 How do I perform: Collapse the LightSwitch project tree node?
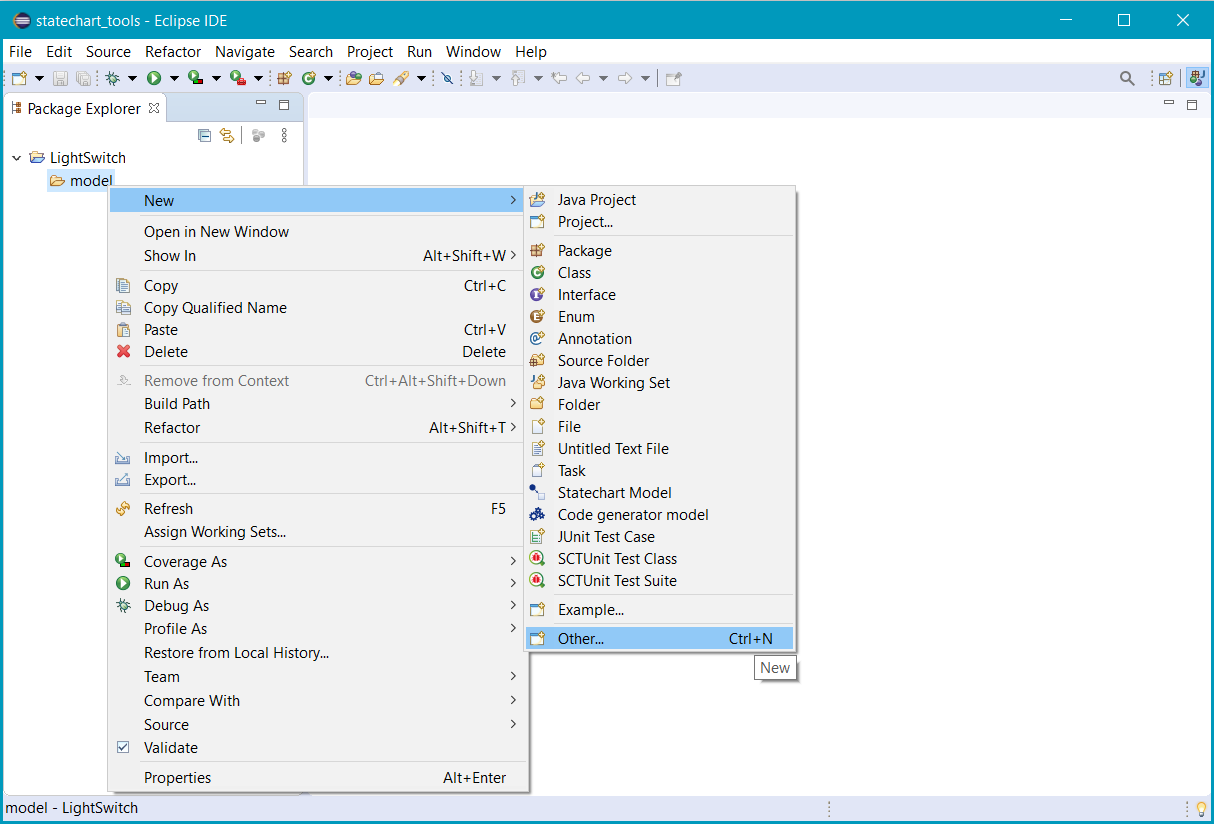16,158
